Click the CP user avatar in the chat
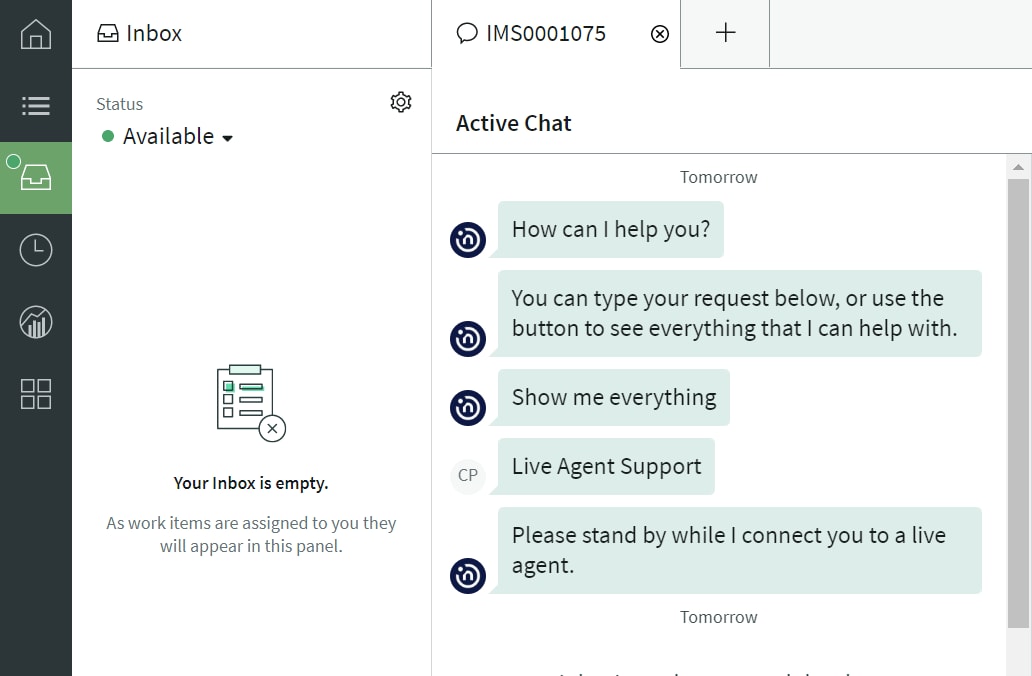Screen dimensions: 1032x676 coord(467,475)
